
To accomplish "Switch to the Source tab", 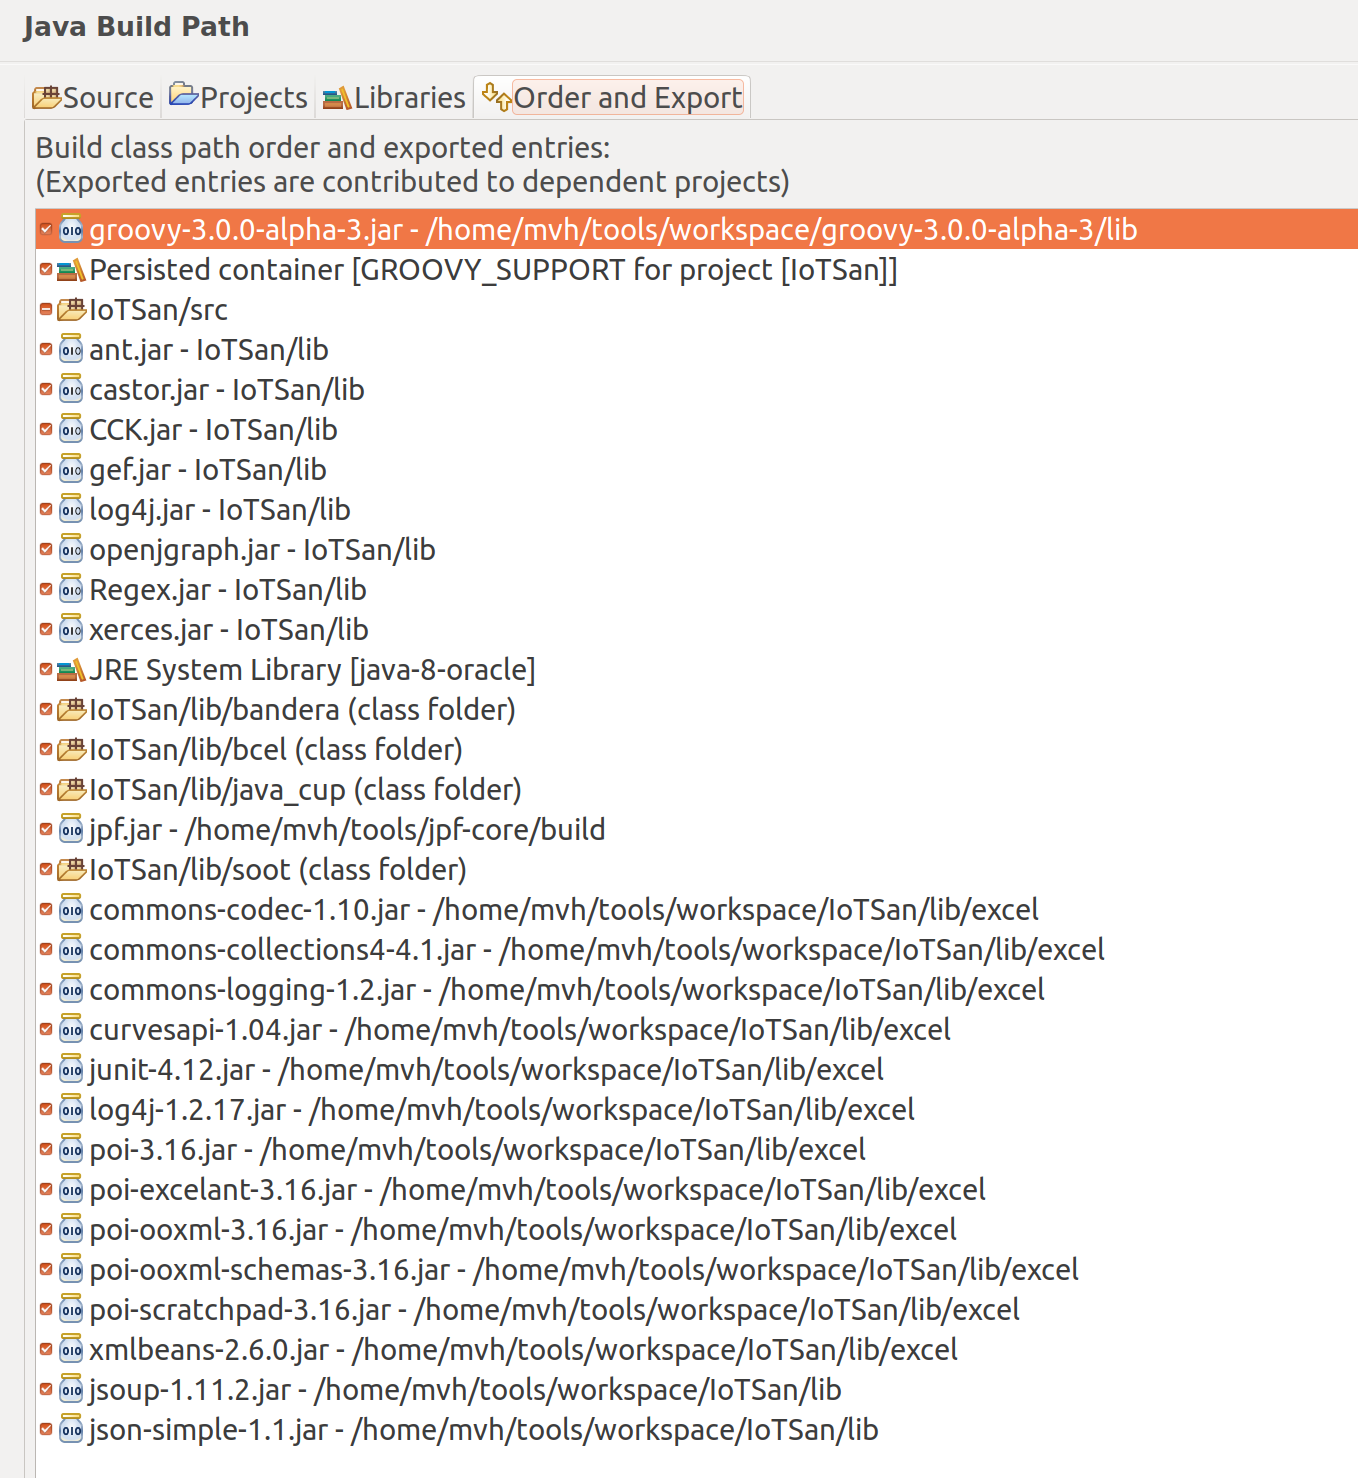I will pyautogui.click(x=93, y=97).
